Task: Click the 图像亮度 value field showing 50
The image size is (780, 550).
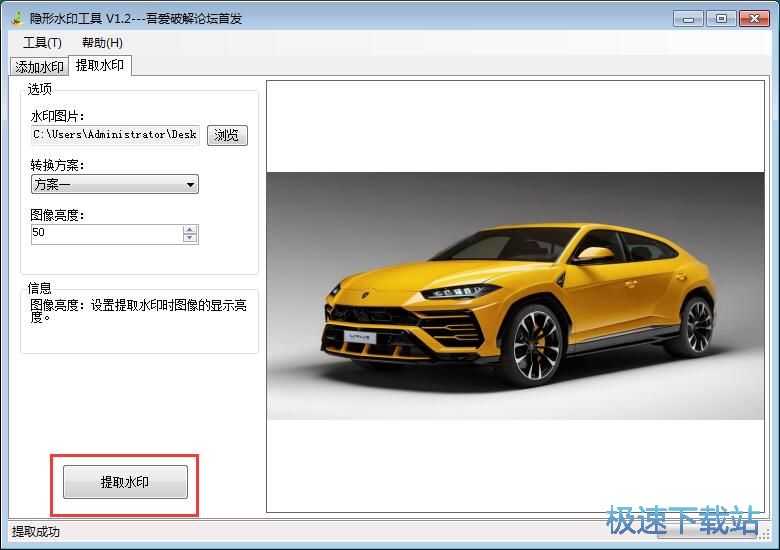Action: point(106,233)
